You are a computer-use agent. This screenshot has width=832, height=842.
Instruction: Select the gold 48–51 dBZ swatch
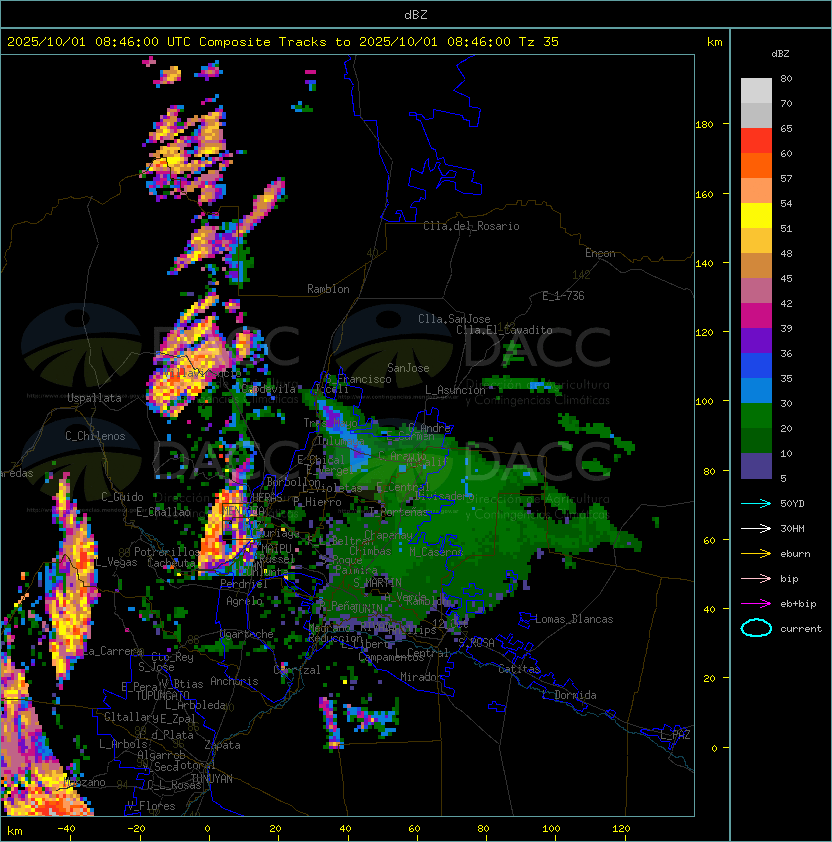pos(756,241)
